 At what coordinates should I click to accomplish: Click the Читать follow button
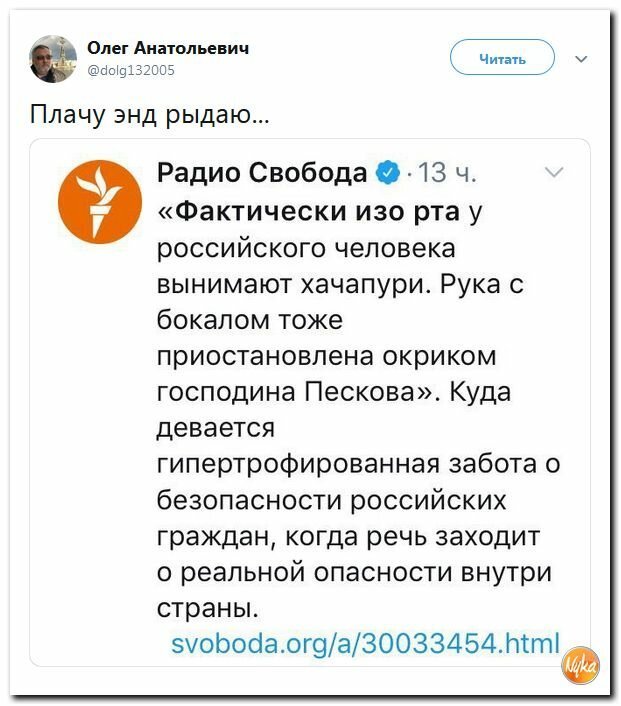click(x=502, y=57)
